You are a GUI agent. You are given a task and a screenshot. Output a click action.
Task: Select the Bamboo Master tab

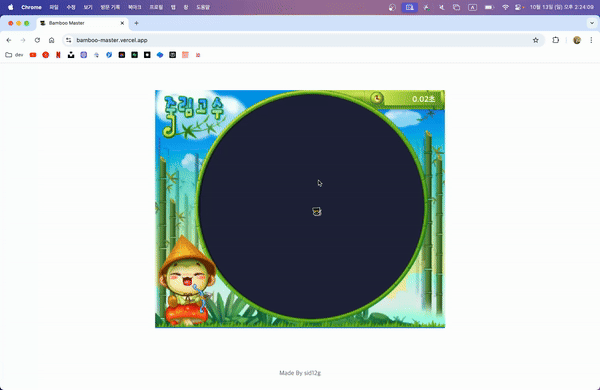pyautogui.click(x=82, y=23)
